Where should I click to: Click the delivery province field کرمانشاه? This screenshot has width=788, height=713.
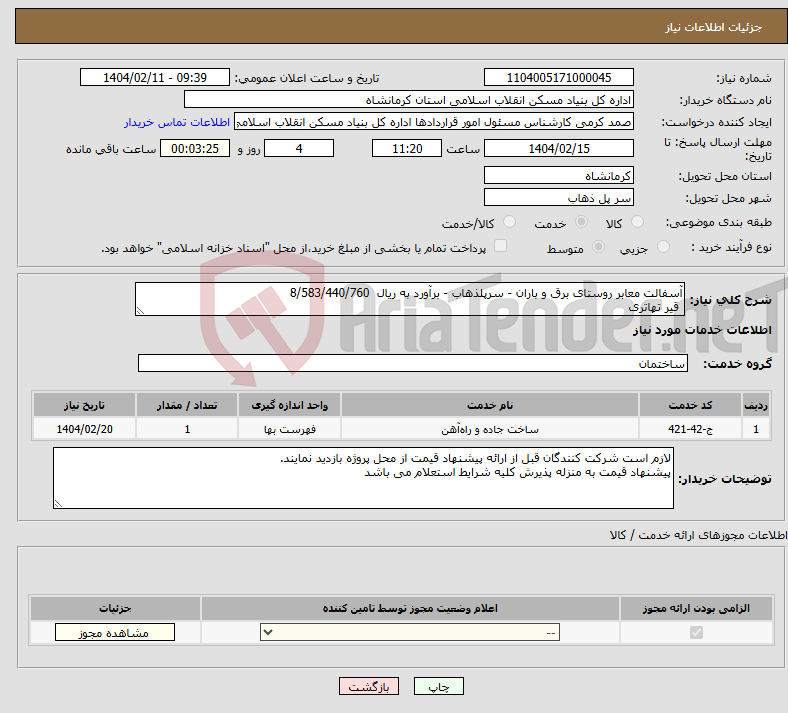tap(558, 175)
